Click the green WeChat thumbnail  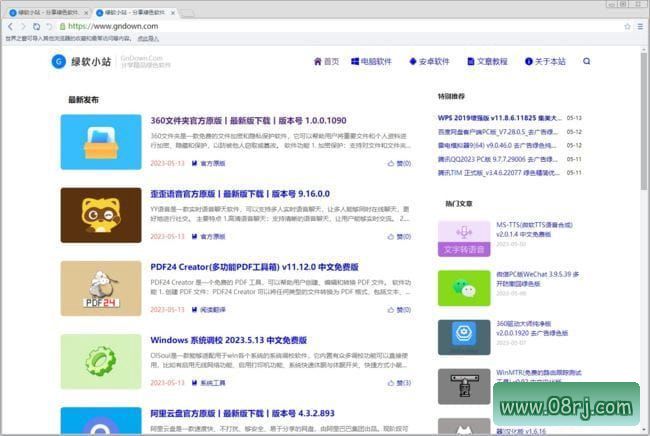(x=464, y=288)
